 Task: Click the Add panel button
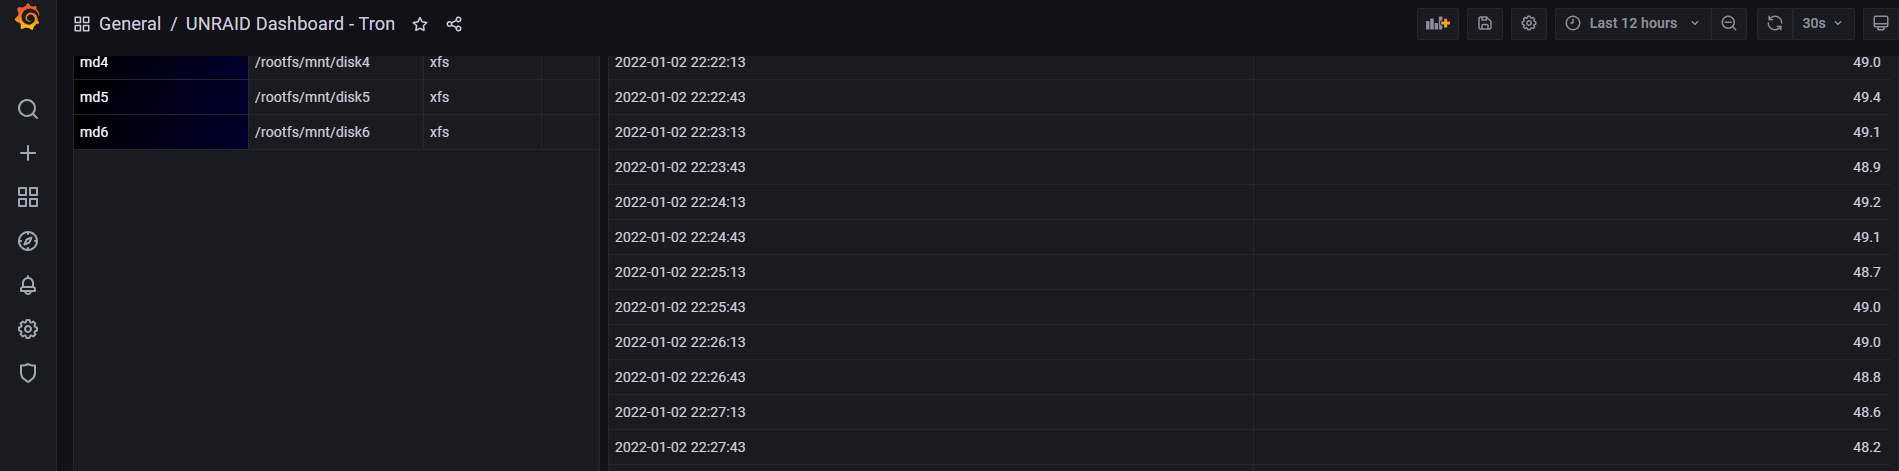pyautogui.click(x=1438, y=23)
